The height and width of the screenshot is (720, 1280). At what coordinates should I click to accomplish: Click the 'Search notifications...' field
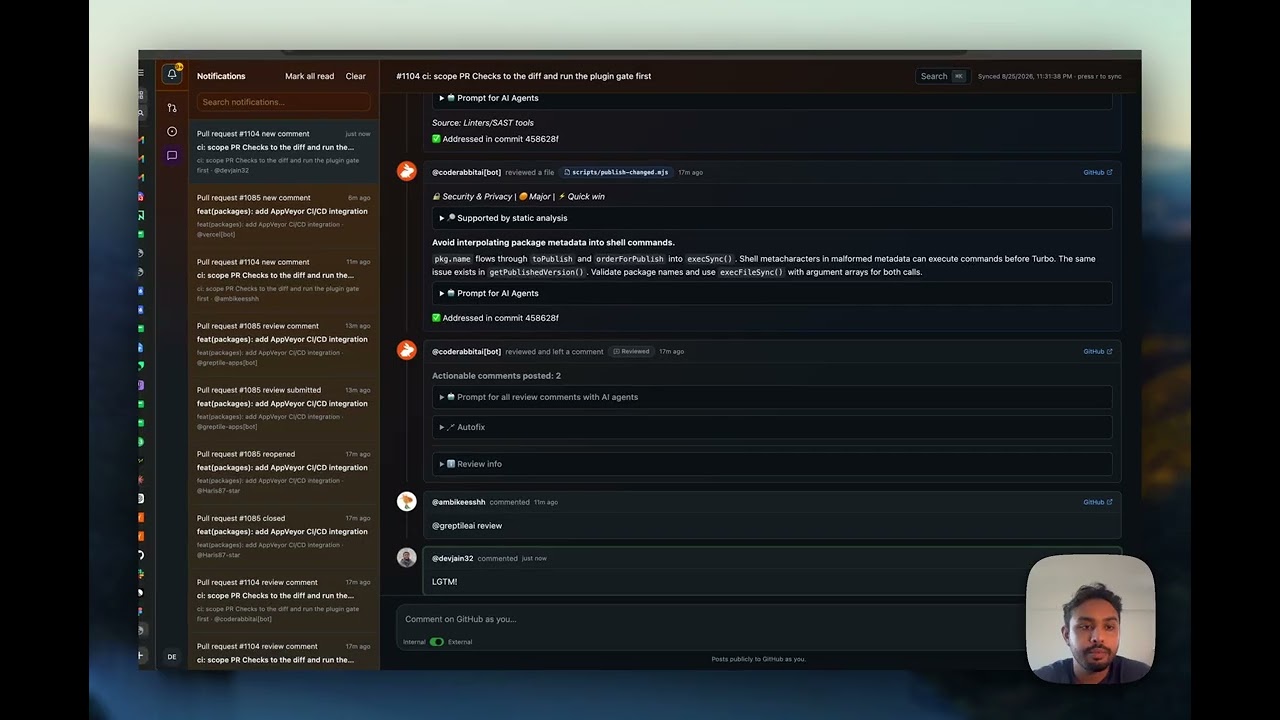click(x=284, y=102)
